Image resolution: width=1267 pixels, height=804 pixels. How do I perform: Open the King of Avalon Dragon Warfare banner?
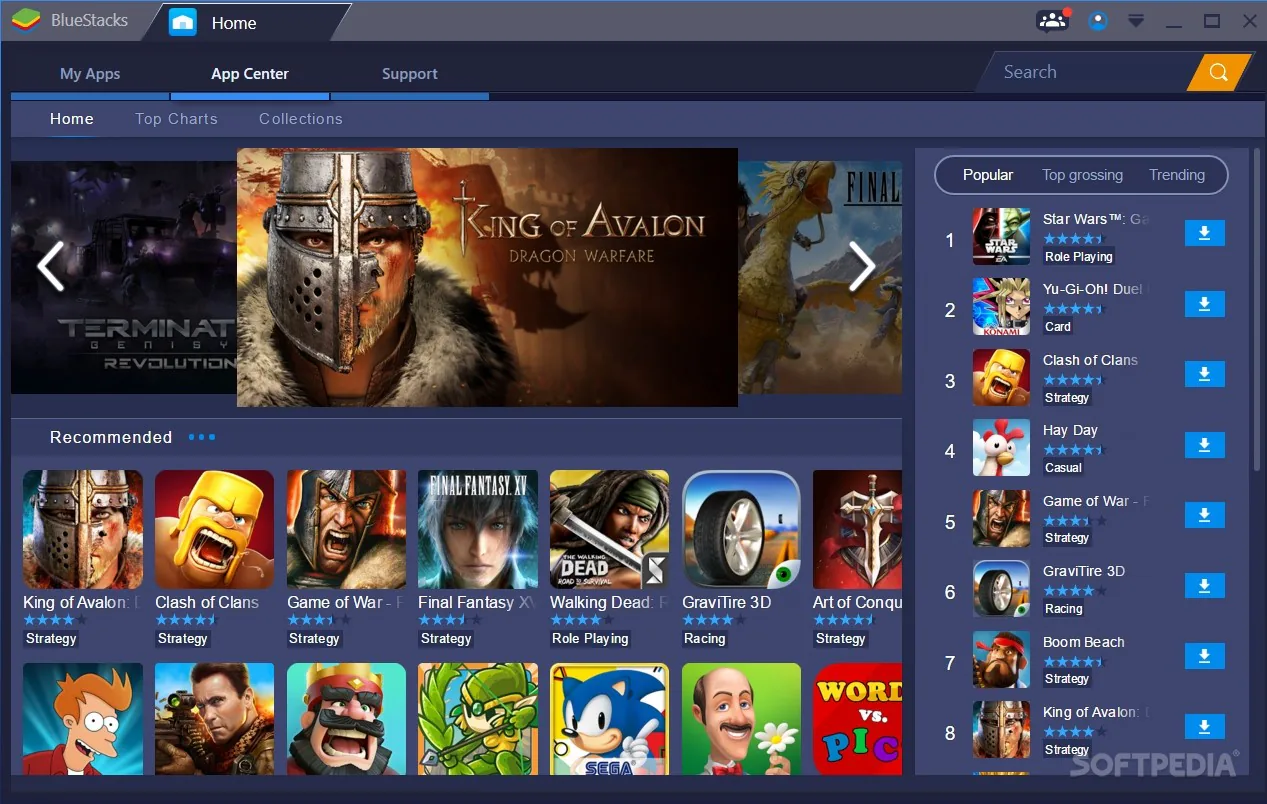[x=487, y=277]
